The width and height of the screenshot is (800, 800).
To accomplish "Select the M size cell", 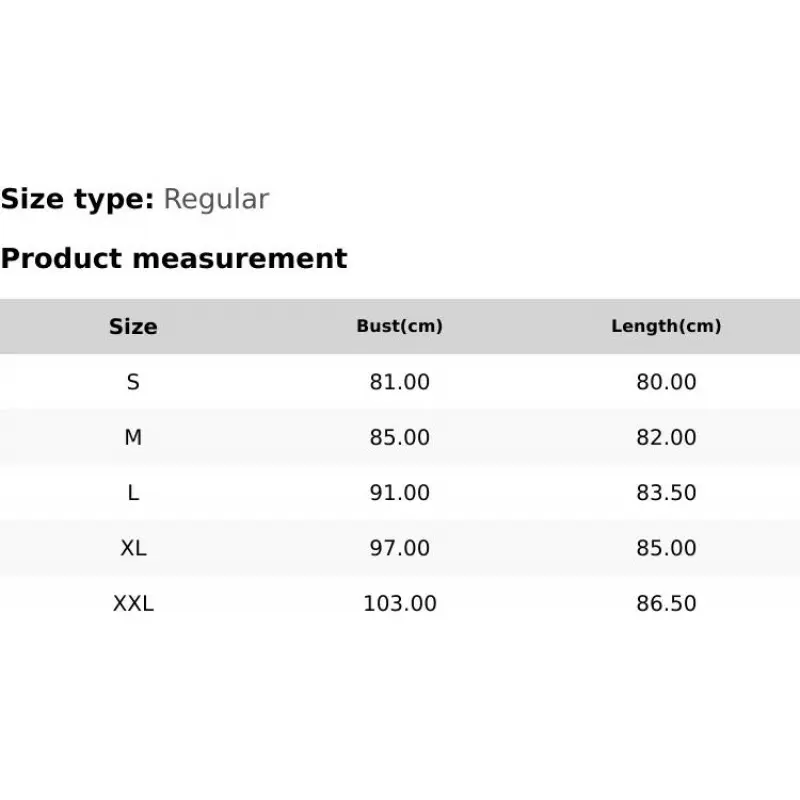I will tap(133, 437).
